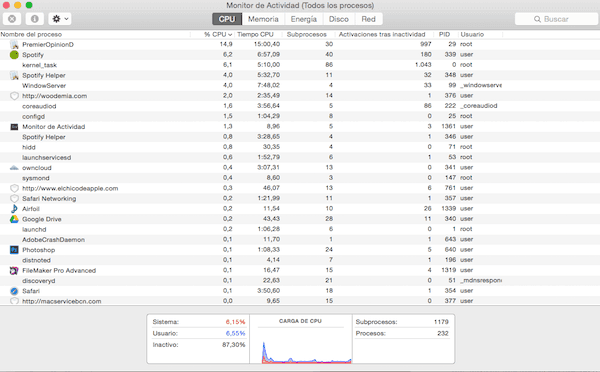The image size is (600, 372).
Task: Switch to the Red tab
Action: point(368,19)
